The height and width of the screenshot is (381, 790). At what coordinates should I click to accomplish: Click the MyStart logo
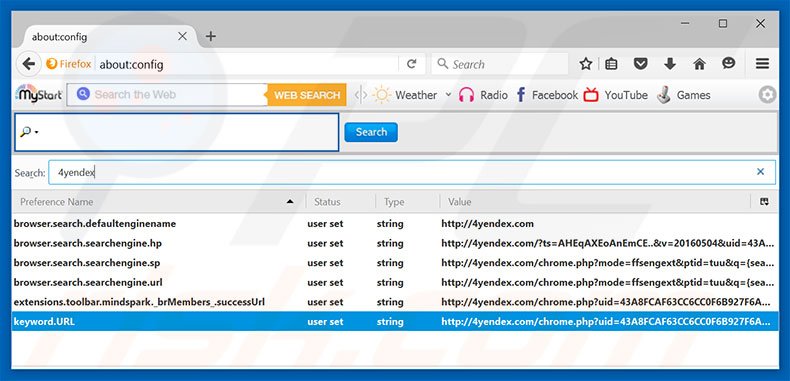click(39, 94)
